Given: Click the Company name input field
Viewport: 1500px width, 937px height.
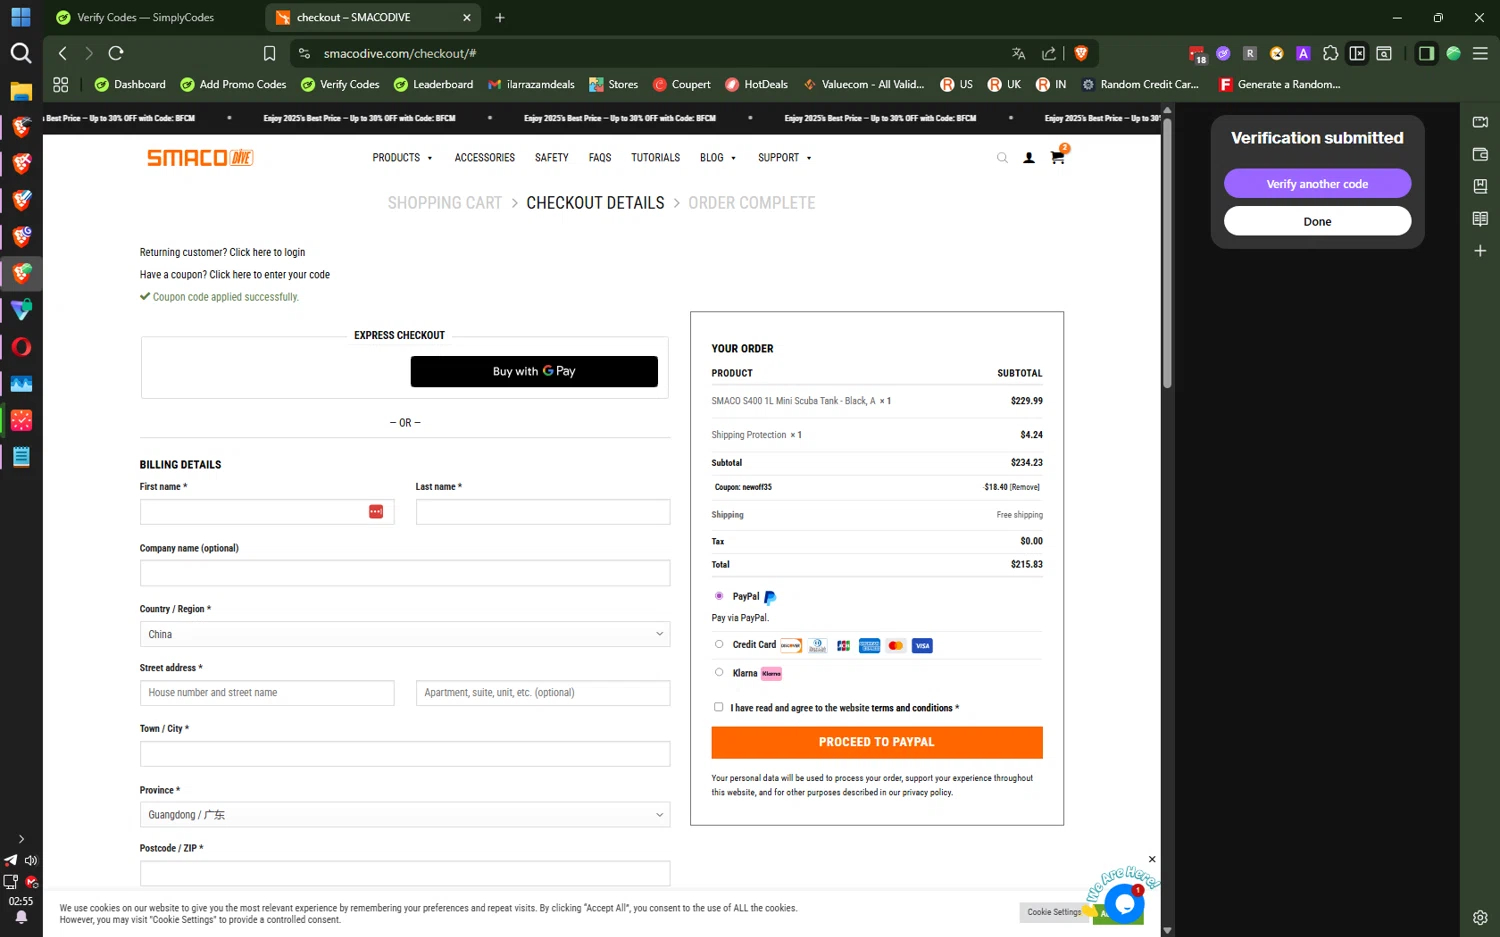Looking at the screenshot, I should coord(405,573).
